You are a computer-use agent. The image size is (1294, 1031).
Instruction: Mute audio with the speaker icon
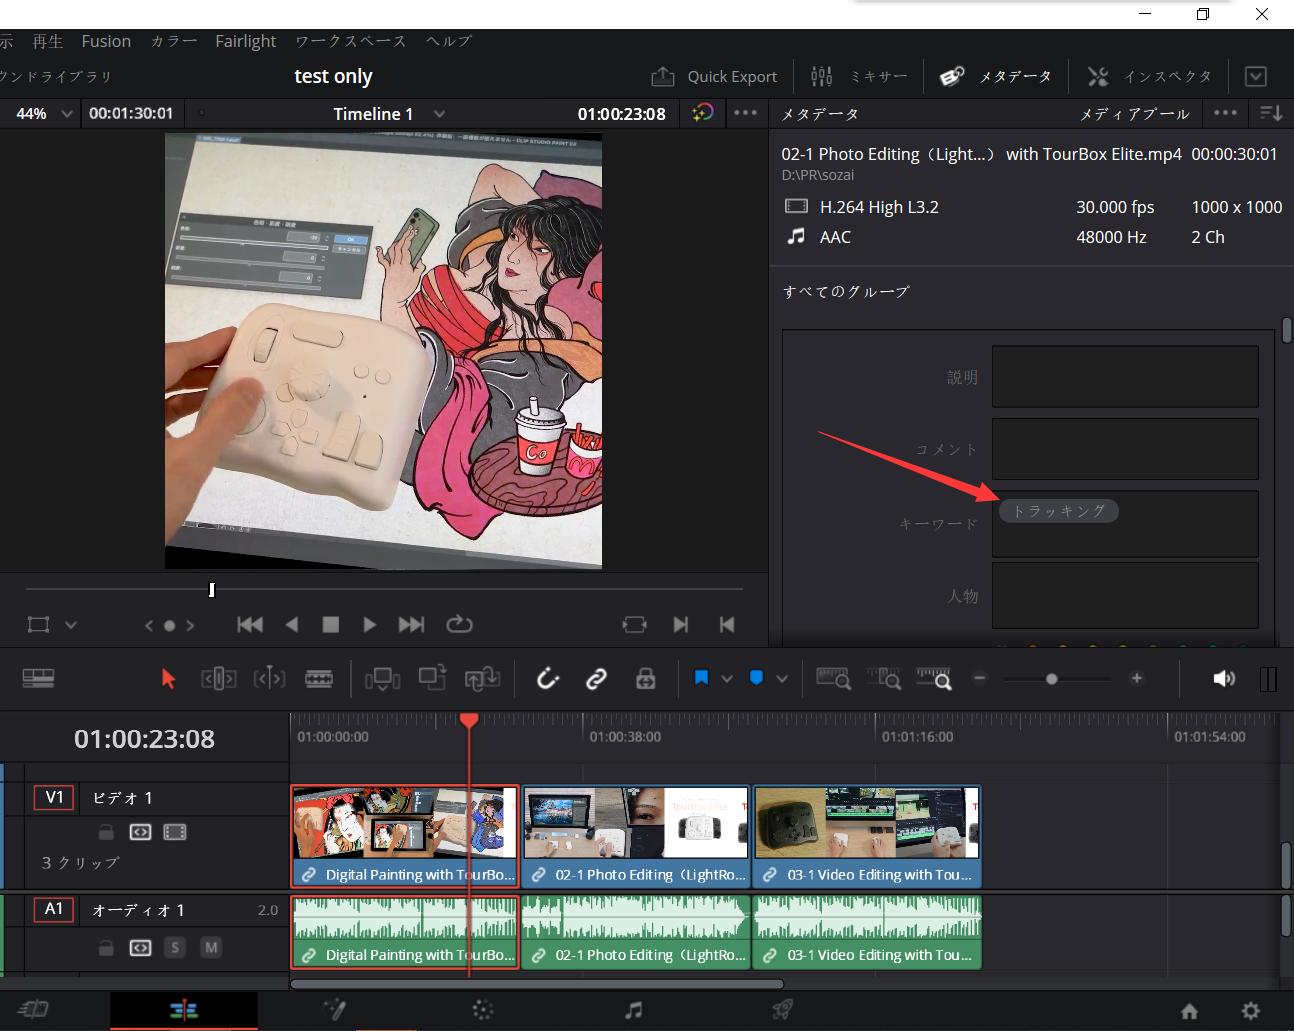pyautogui.click(x=1224, y=679)
